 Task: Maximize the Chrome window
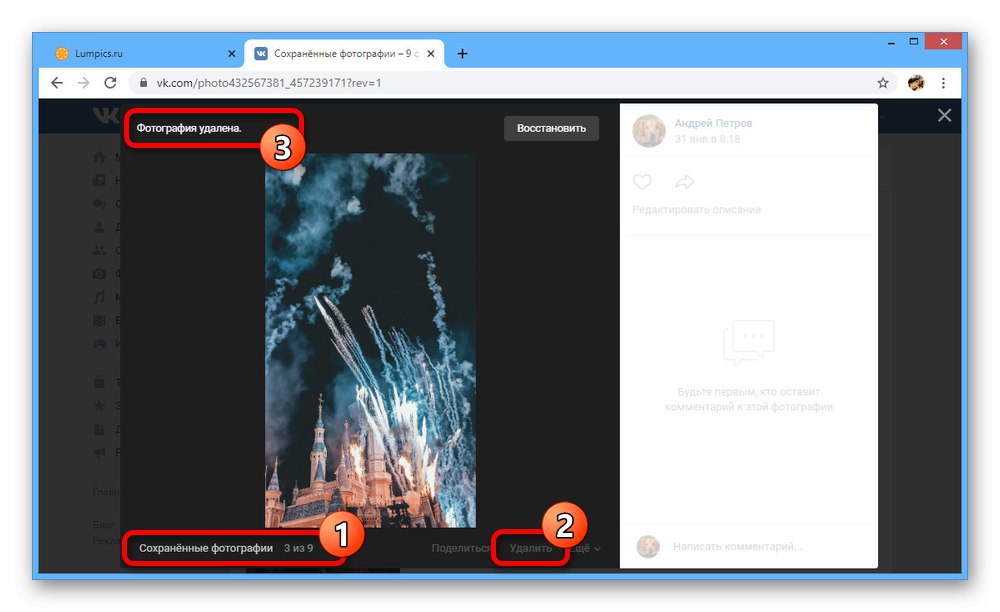[x=914, y=42]
